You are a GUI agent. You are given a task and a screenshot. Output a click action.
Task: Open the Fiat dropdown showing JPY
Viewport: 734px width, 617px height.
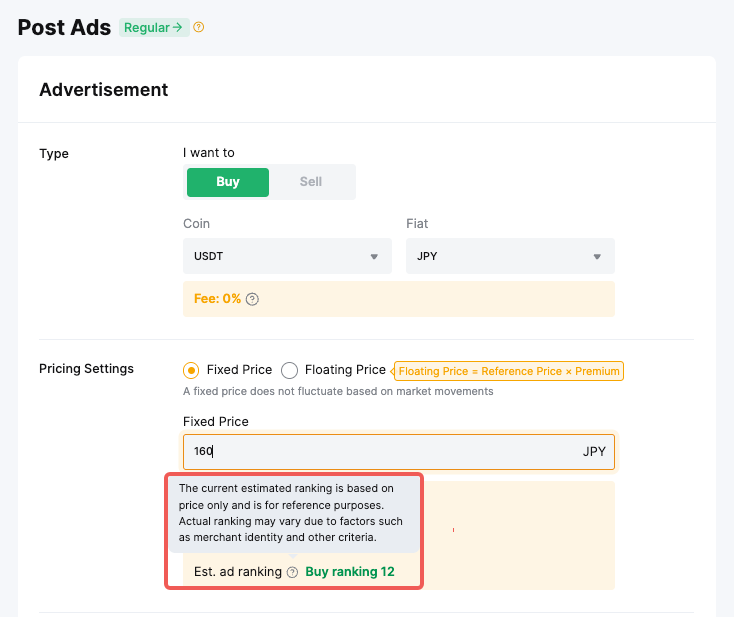[510, 256]
